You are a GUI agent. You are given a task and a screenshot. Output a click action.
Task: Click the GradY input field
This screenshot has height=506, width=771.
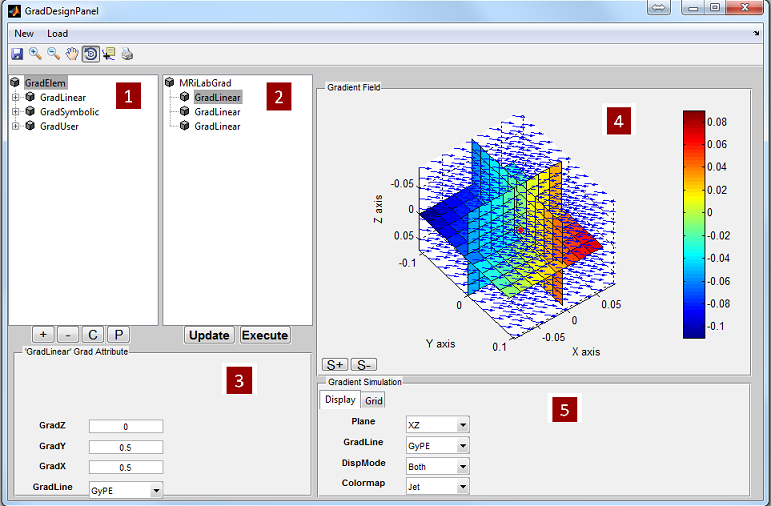click(x=126, y=447)
